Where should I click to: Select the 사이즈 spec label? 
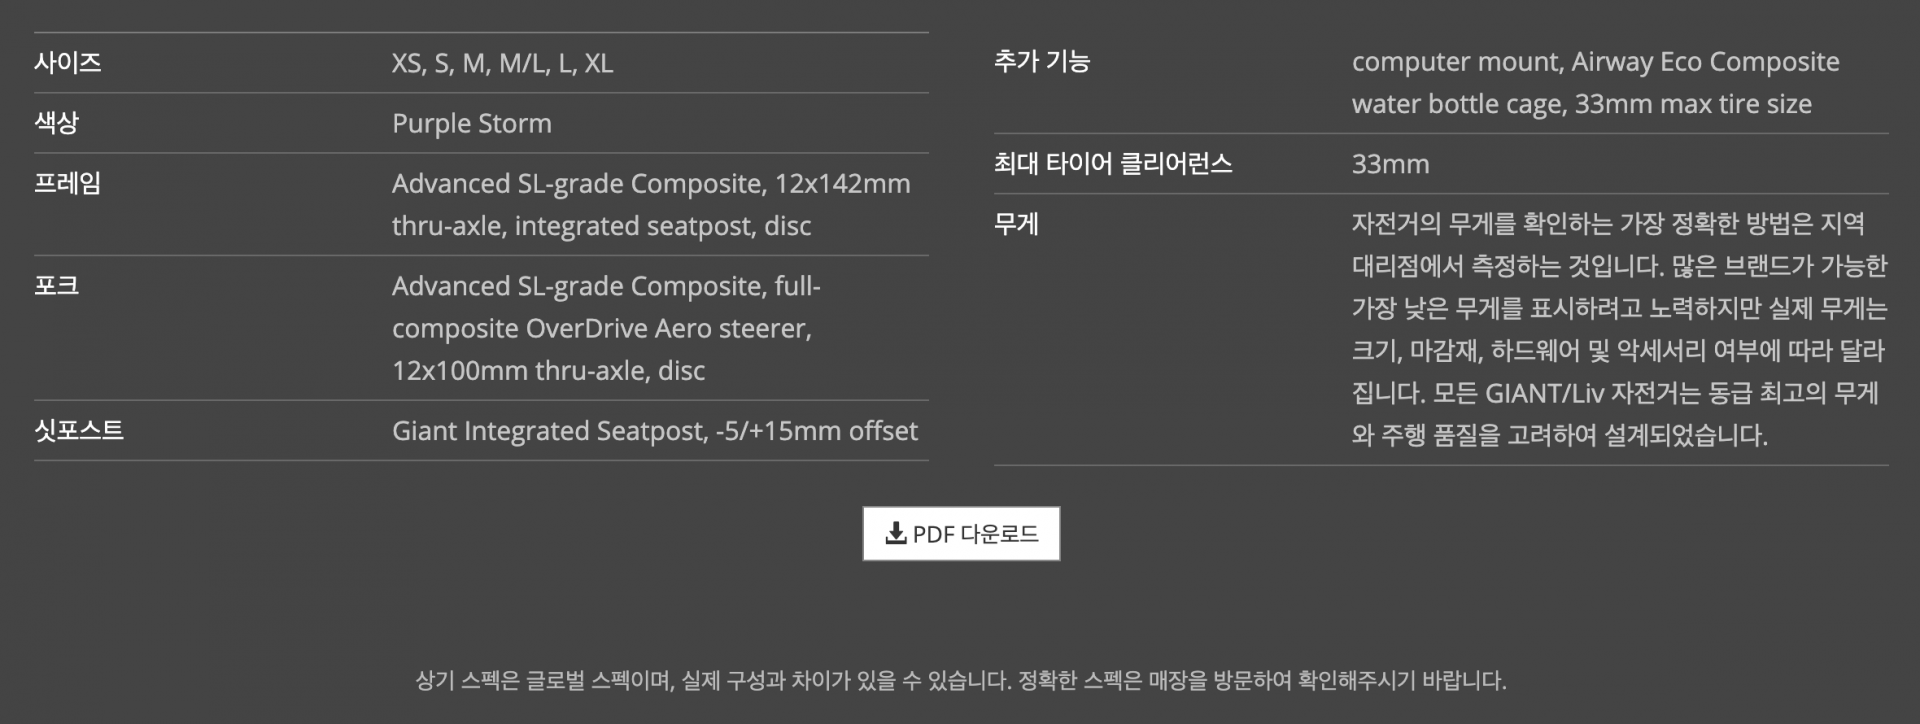[x=68, y=63]
